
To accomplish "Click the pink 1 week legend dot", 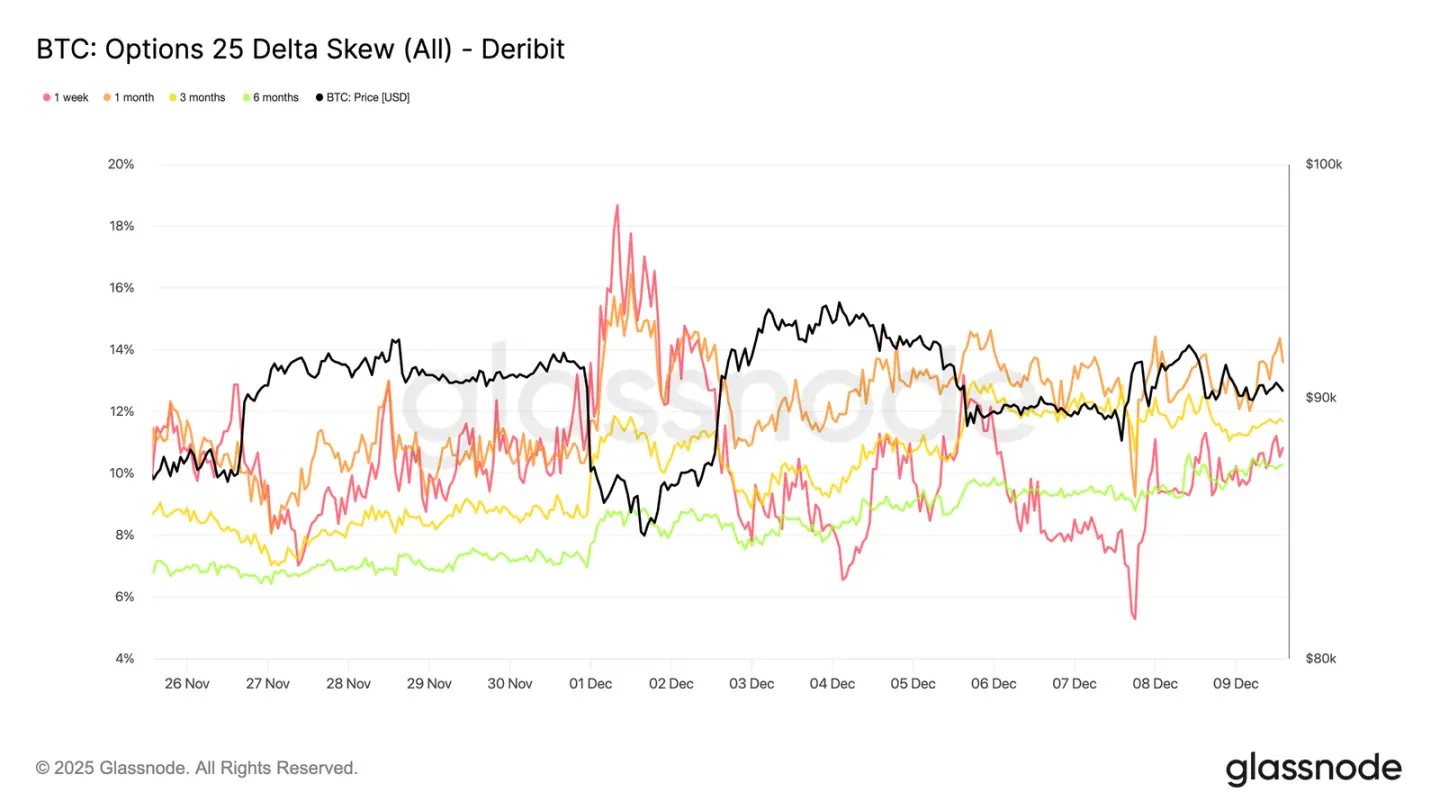I will 46,98.
